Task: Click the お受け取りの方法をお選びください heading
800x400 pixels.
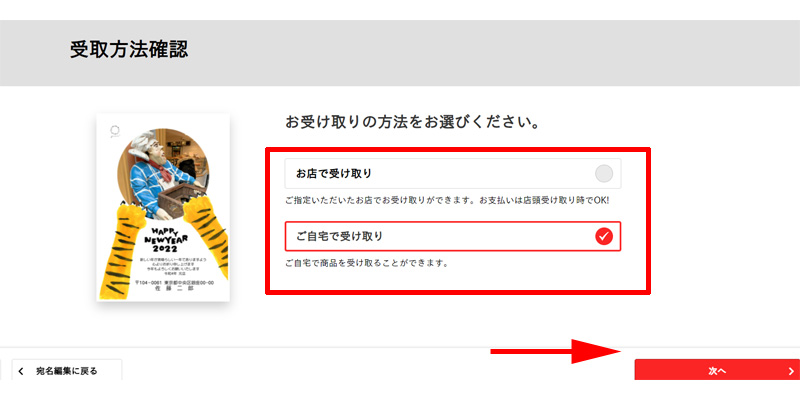Action: (412, 122)
